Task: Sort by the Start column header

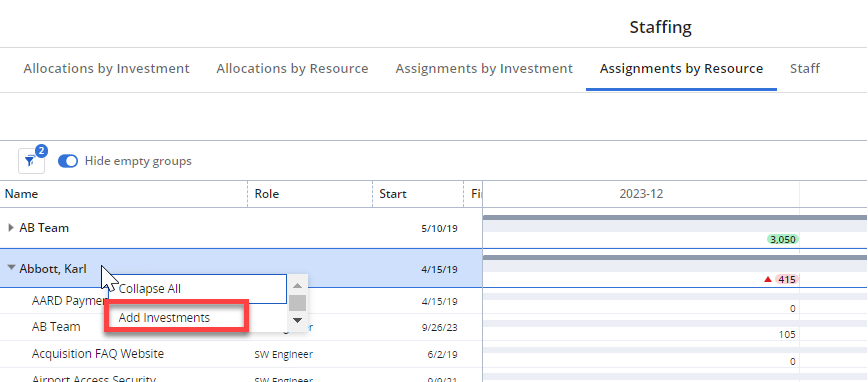Action: (393, 194)
